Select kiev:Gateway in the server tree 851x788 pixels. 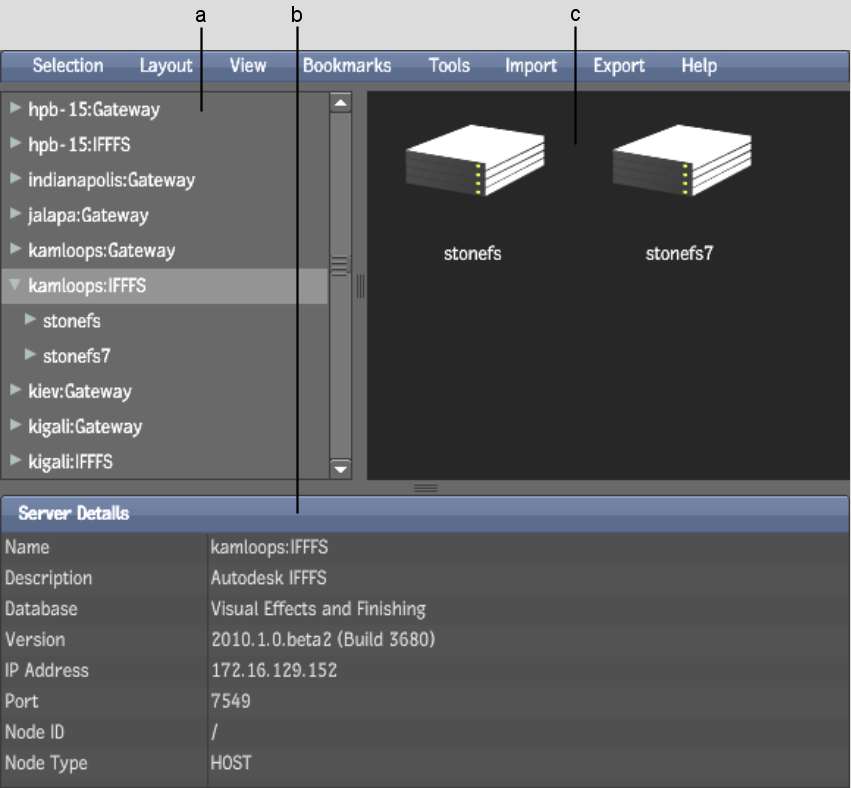79,391
